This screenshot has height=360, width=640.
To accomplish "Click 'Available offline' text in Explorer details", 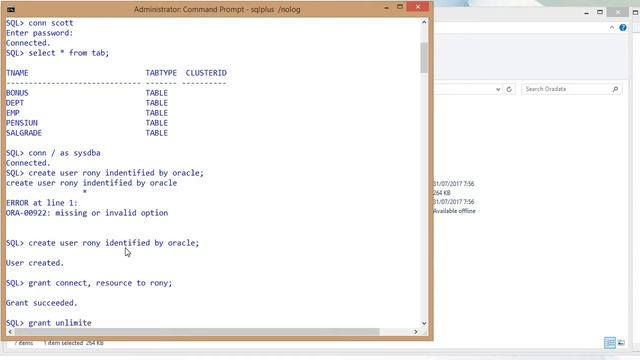I will (454, 211).
